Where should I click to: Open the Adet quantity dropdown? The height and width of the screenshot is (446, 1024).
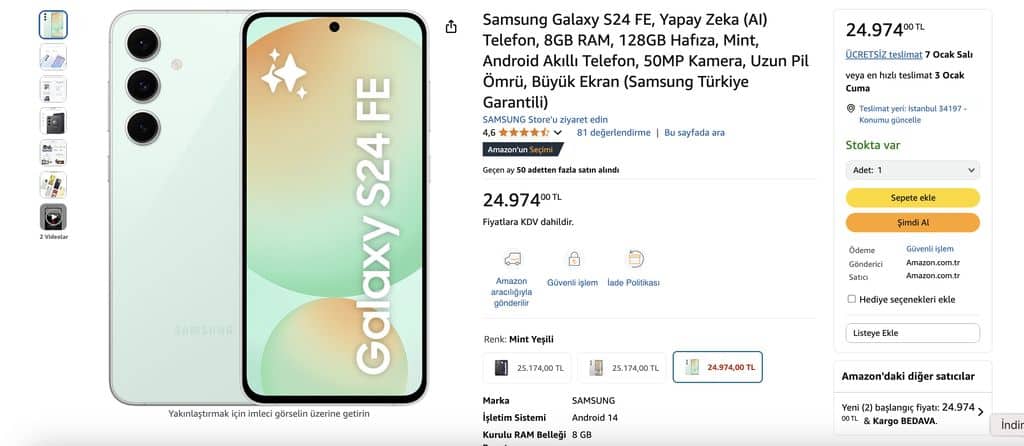[x=912, y=170]
